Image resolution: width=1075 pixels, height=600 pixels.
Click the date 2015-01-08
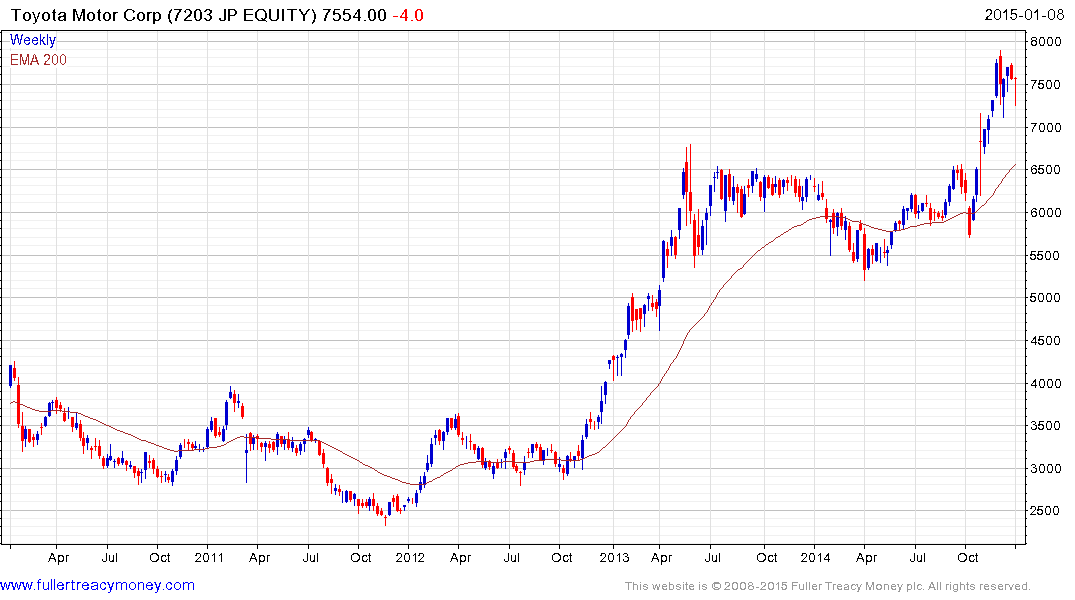pyautogui.click(x=1024, y=15)
